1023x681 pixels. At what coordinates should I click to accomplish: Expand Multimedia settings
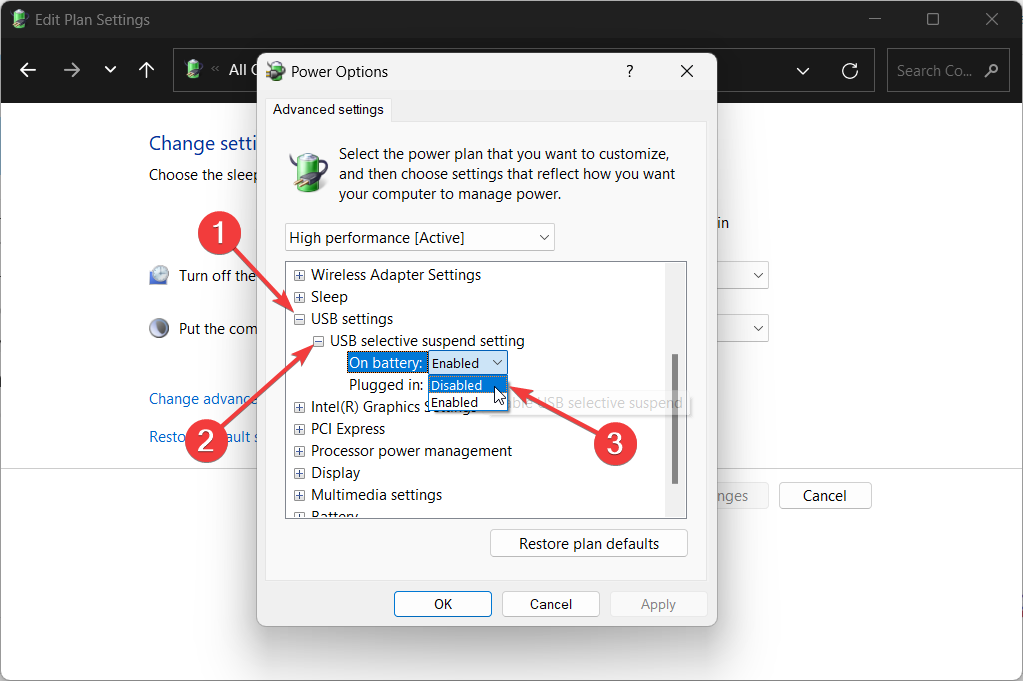point(299,496)
